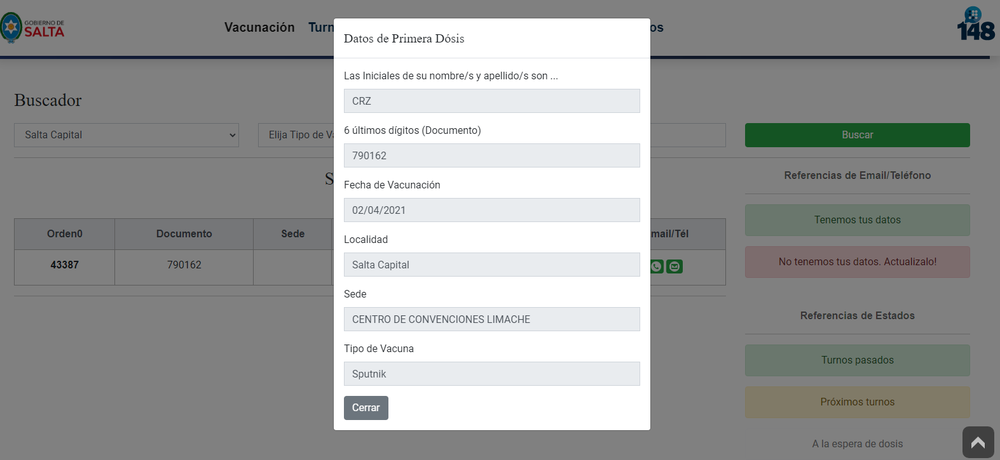Click the initials field showing CRZ
Image resolution: width=1000 pixels, height=460 pixels.
pos(492,101)
